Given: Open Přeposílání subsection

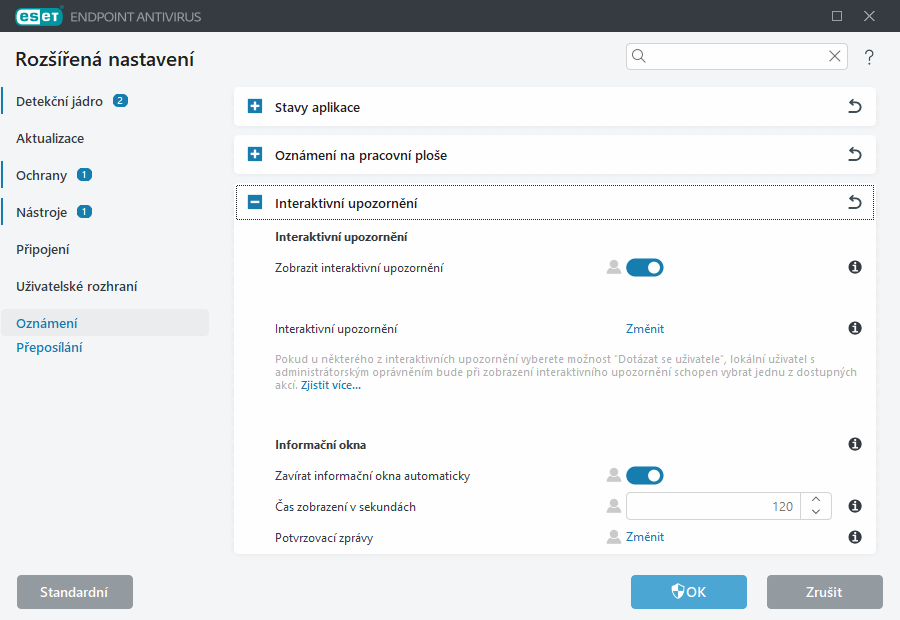Looking at the screenshot, I should click(49, 347).
